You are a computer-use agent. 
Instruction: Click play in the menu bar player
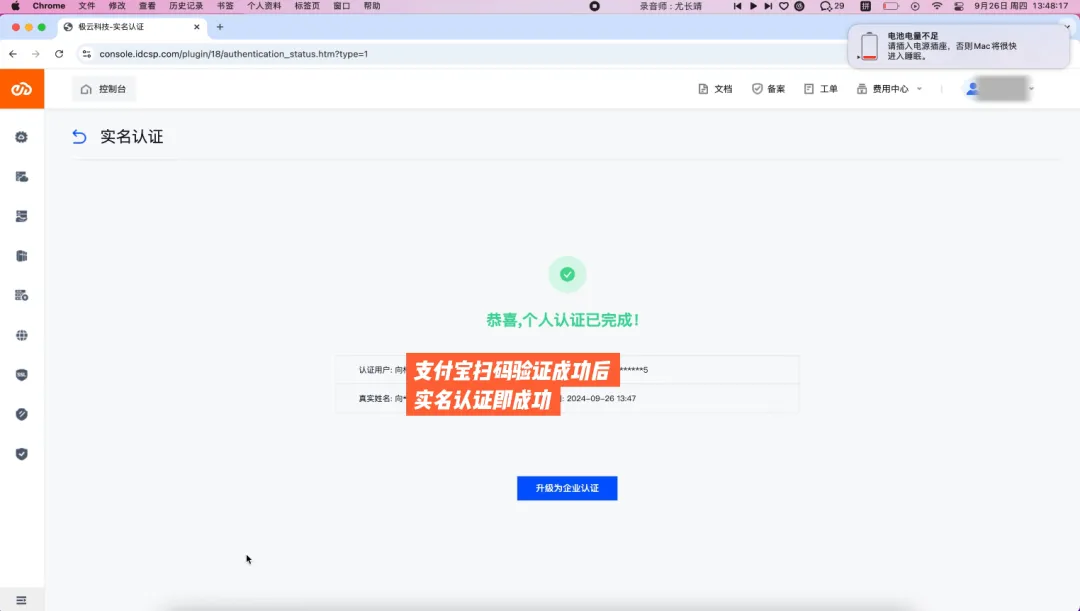click(x=753, y=6)
